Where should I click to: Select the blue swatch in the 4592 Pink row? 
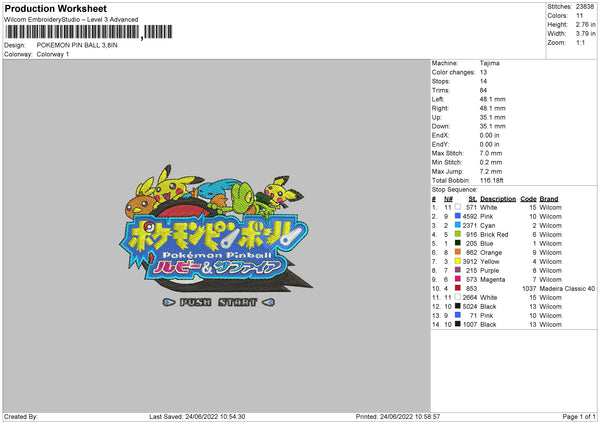(x=458, y=216)
